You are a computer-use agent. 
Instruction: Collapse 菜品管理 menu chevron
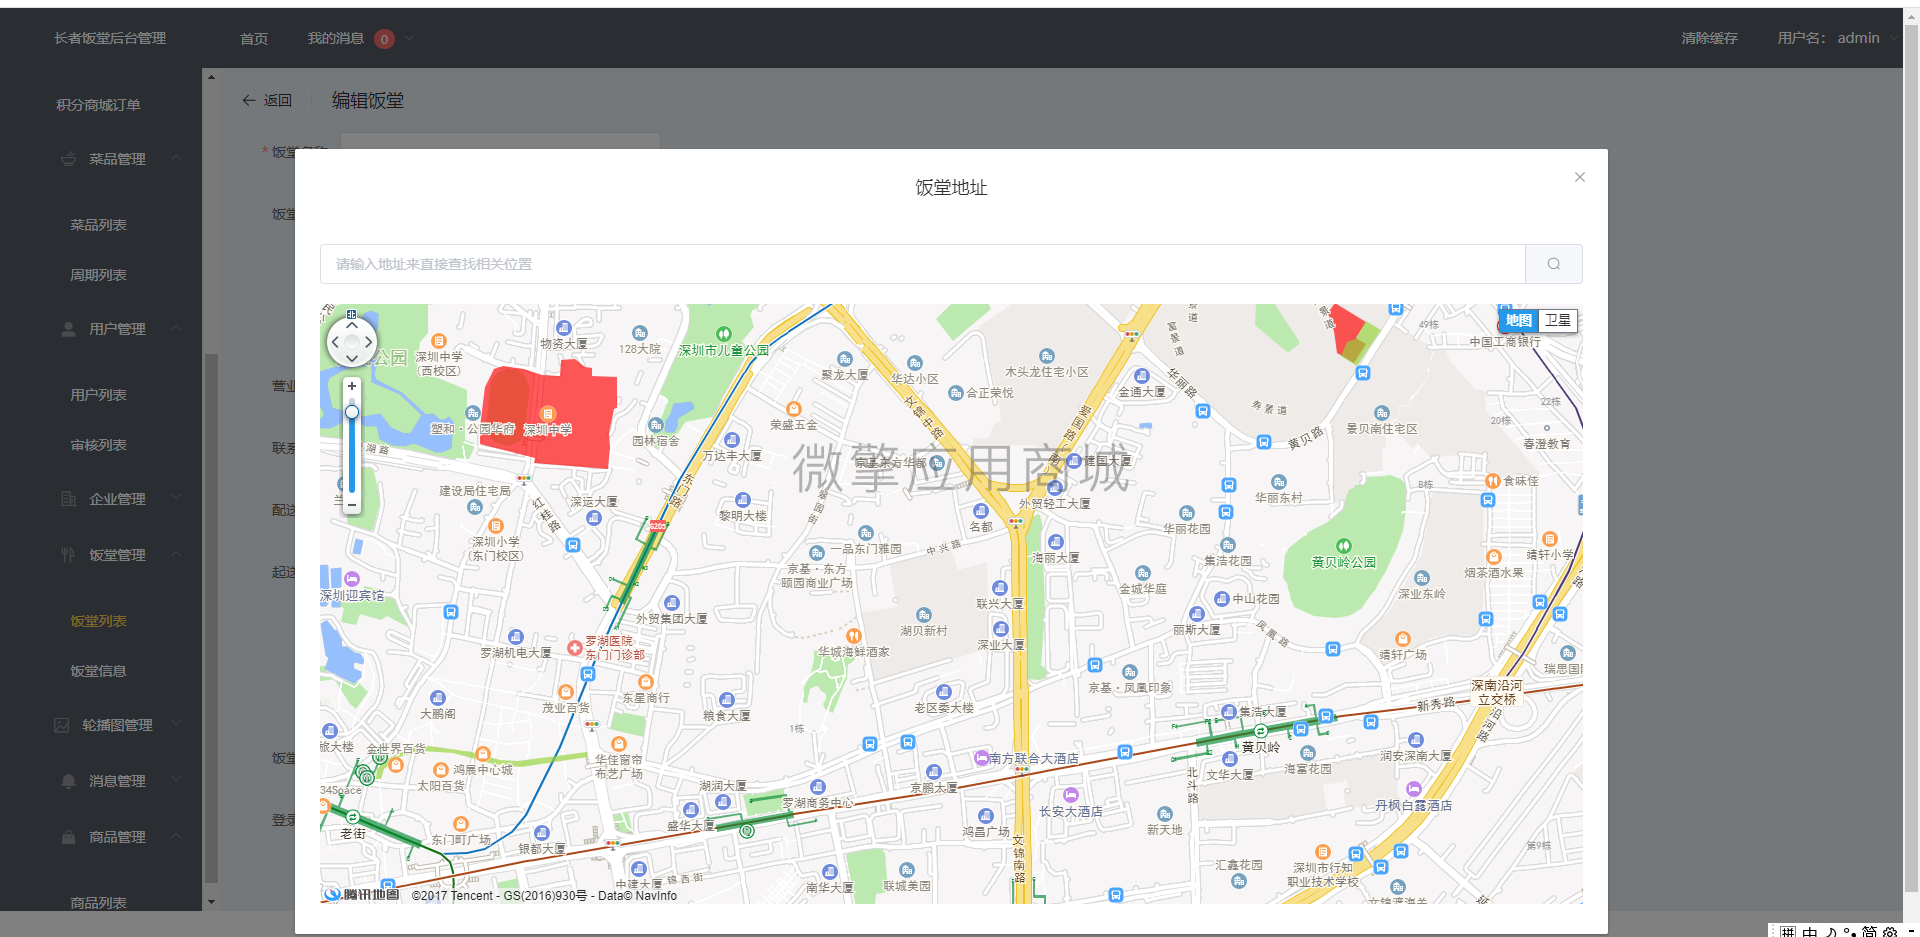[x=176, y=158]
